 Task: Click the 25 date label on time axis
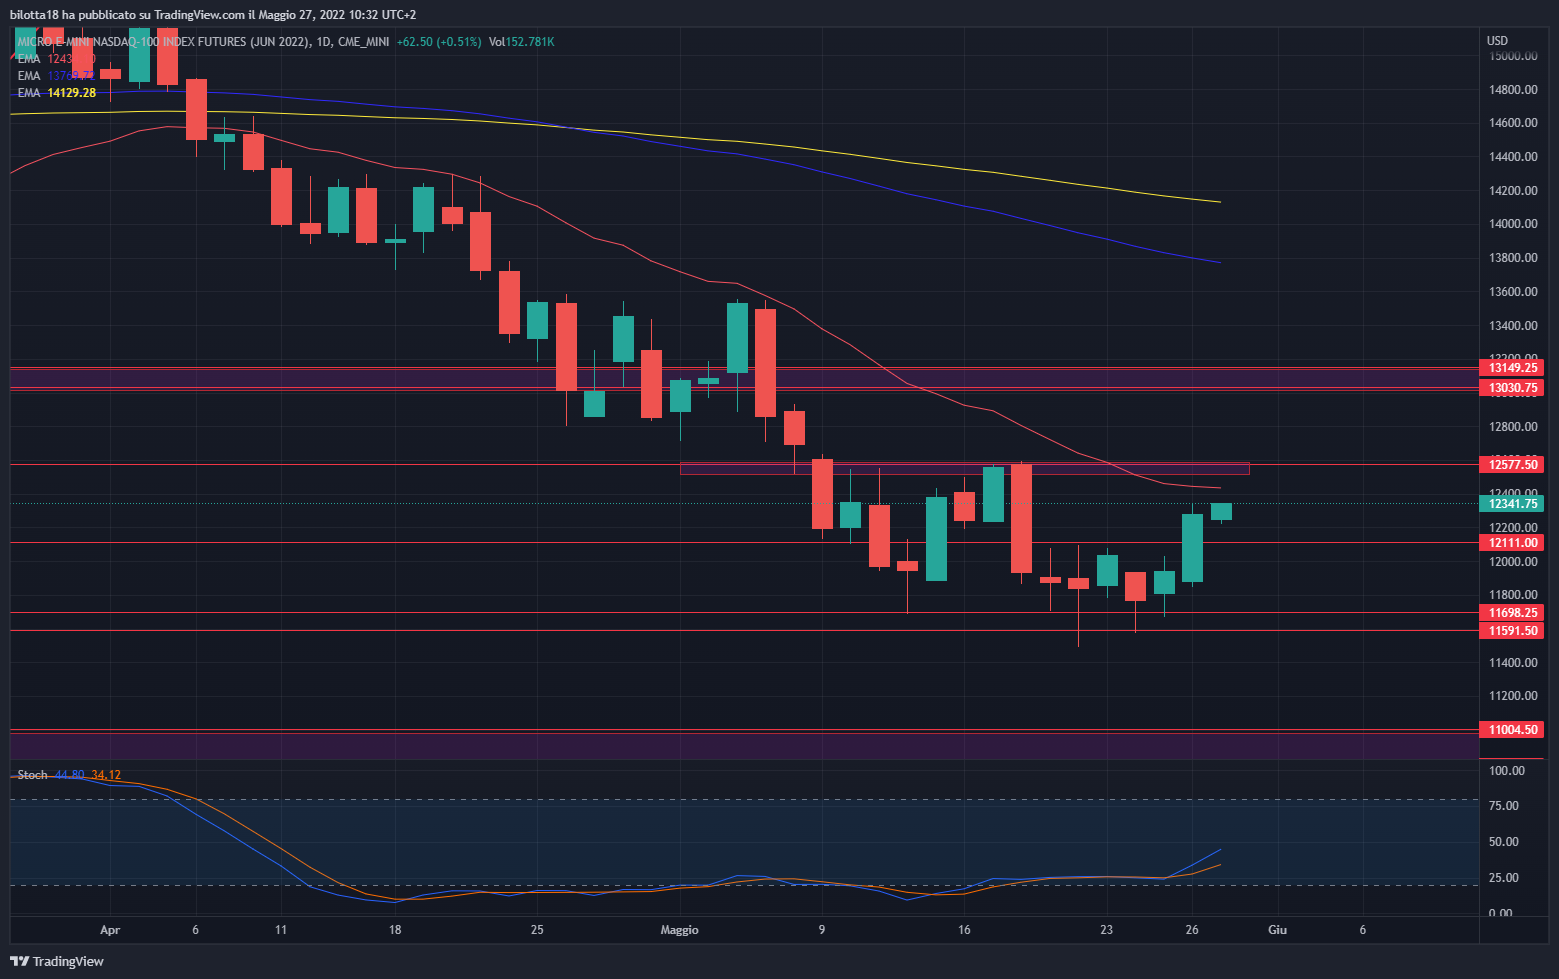tap(537, 930)
